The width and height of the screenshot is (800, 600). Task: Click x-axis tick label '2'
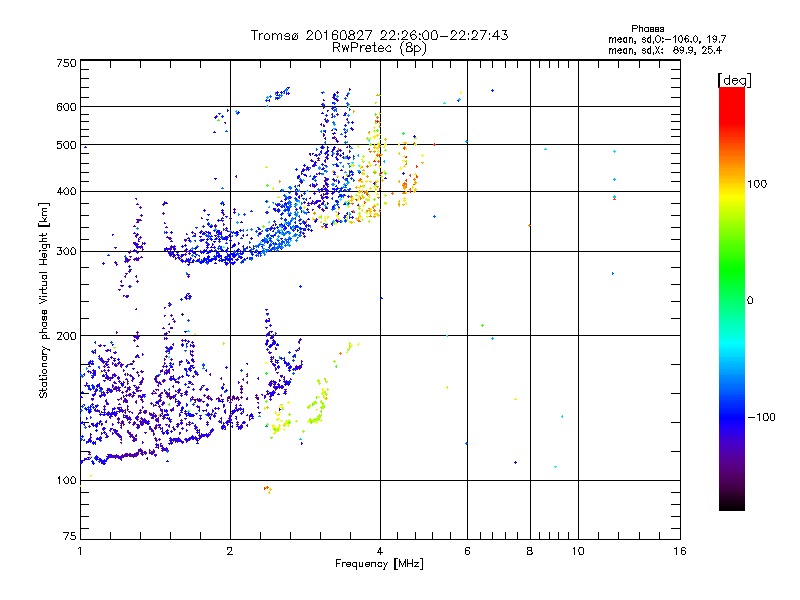[x=230, y=551]
